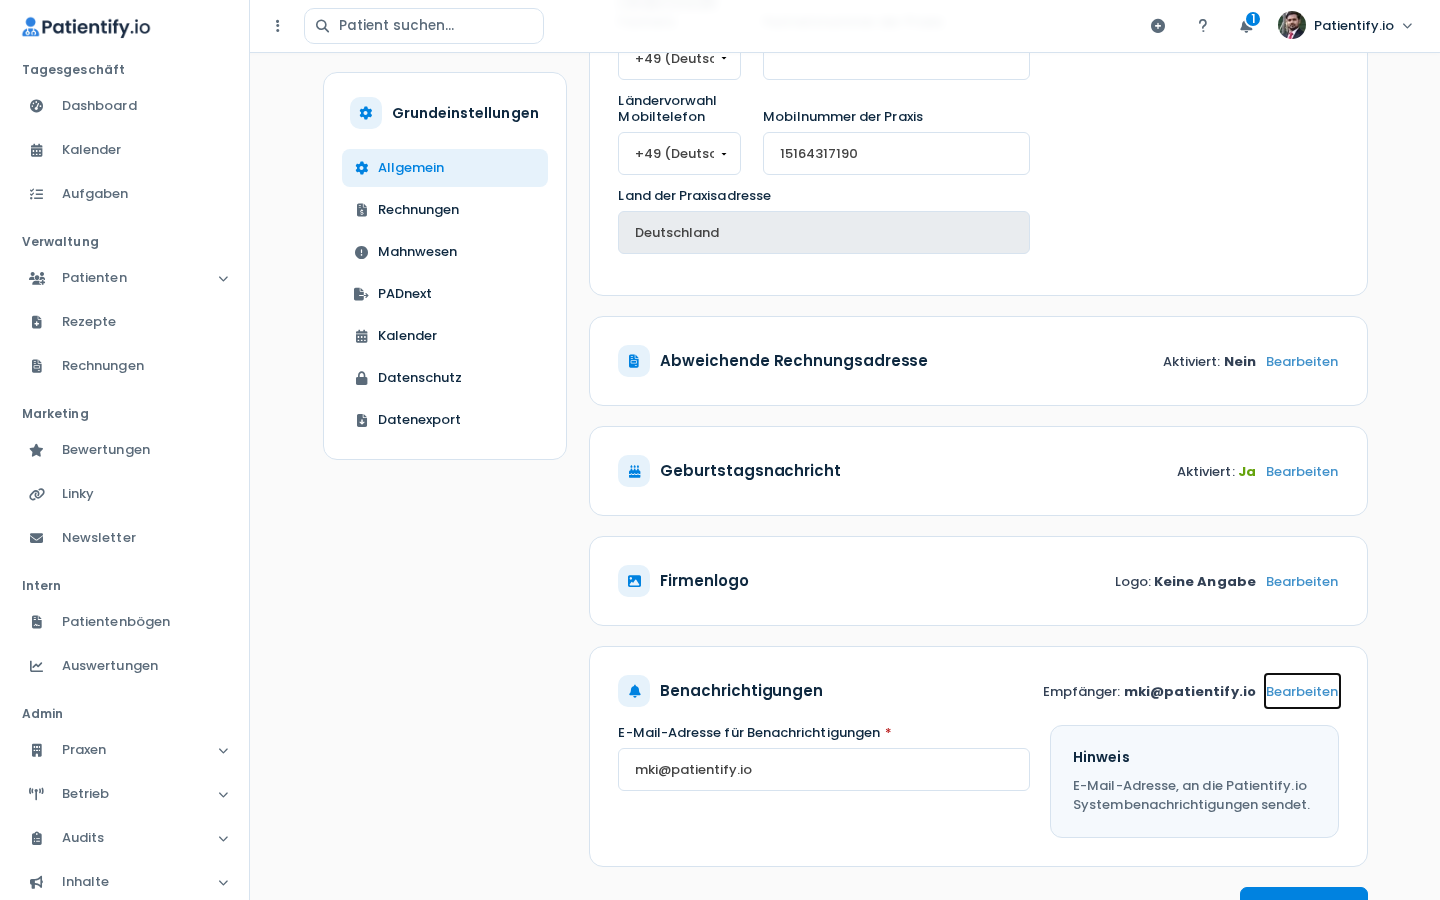Expand the Betrieb sidebar submenu
This screenshot has height=900, width=1440.
click(223, 794)
